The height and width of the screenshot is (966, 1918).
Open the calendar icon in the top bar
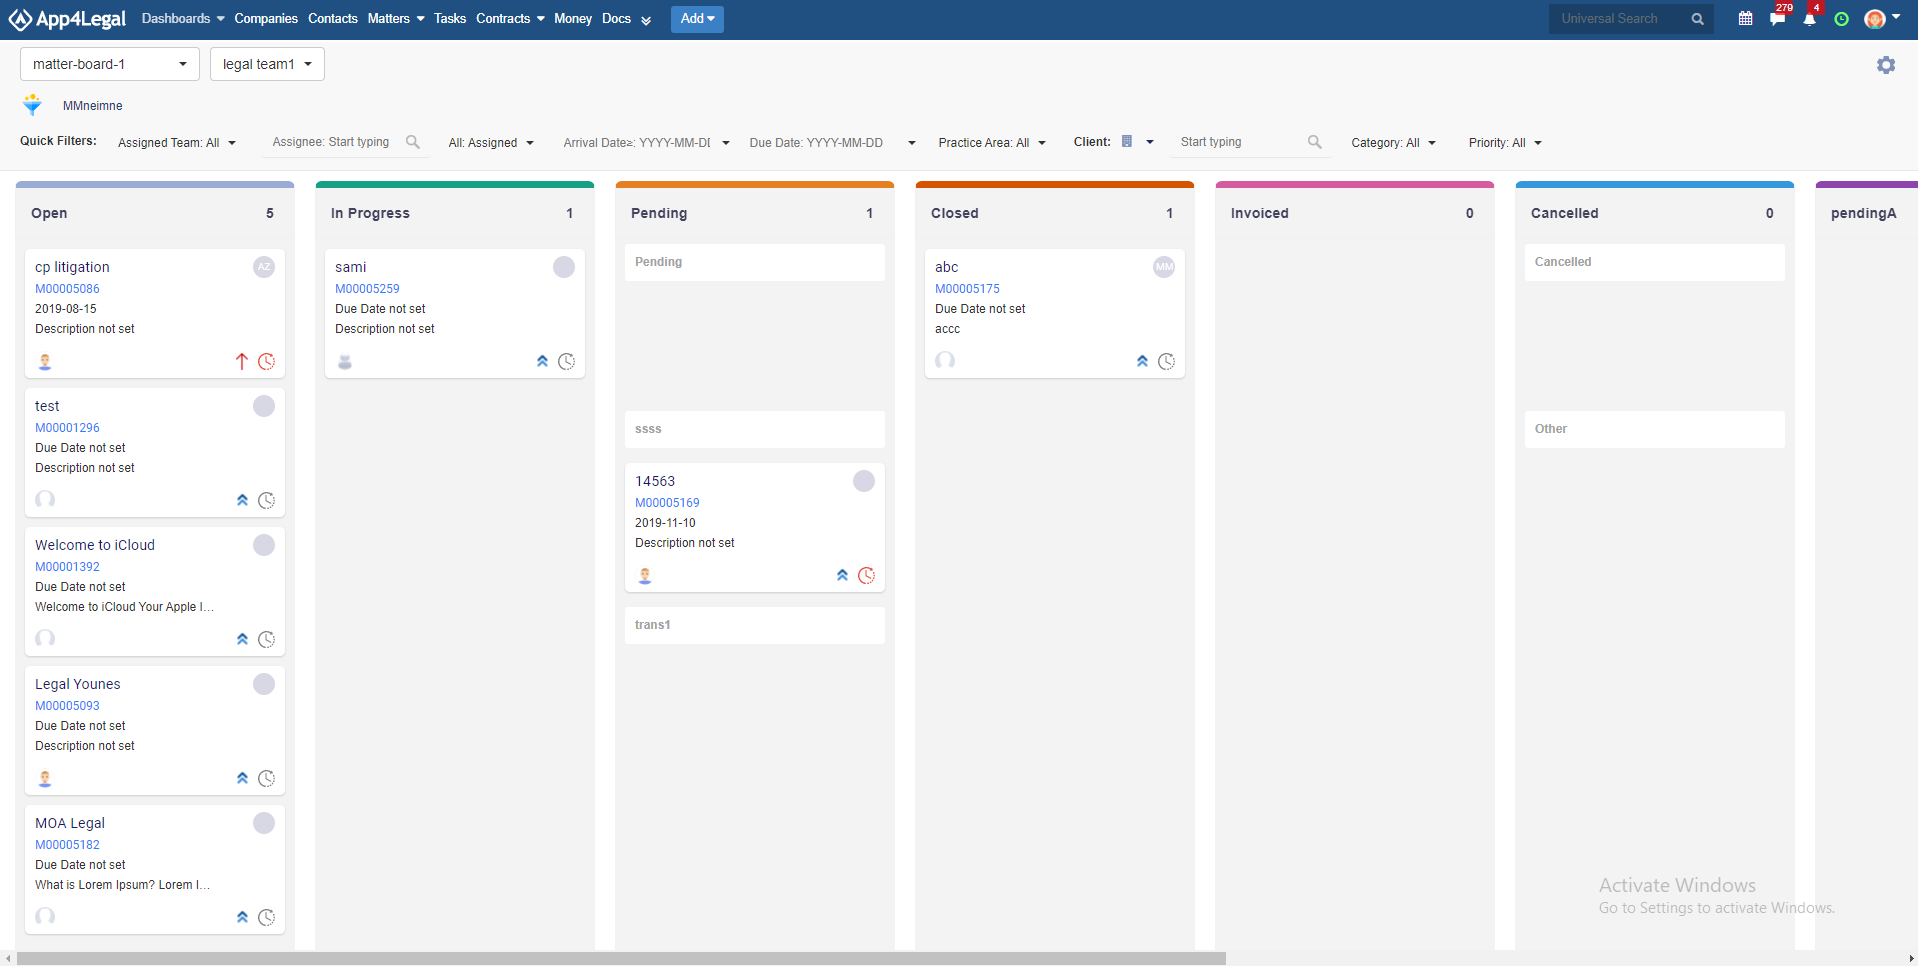click(1745, 19)
